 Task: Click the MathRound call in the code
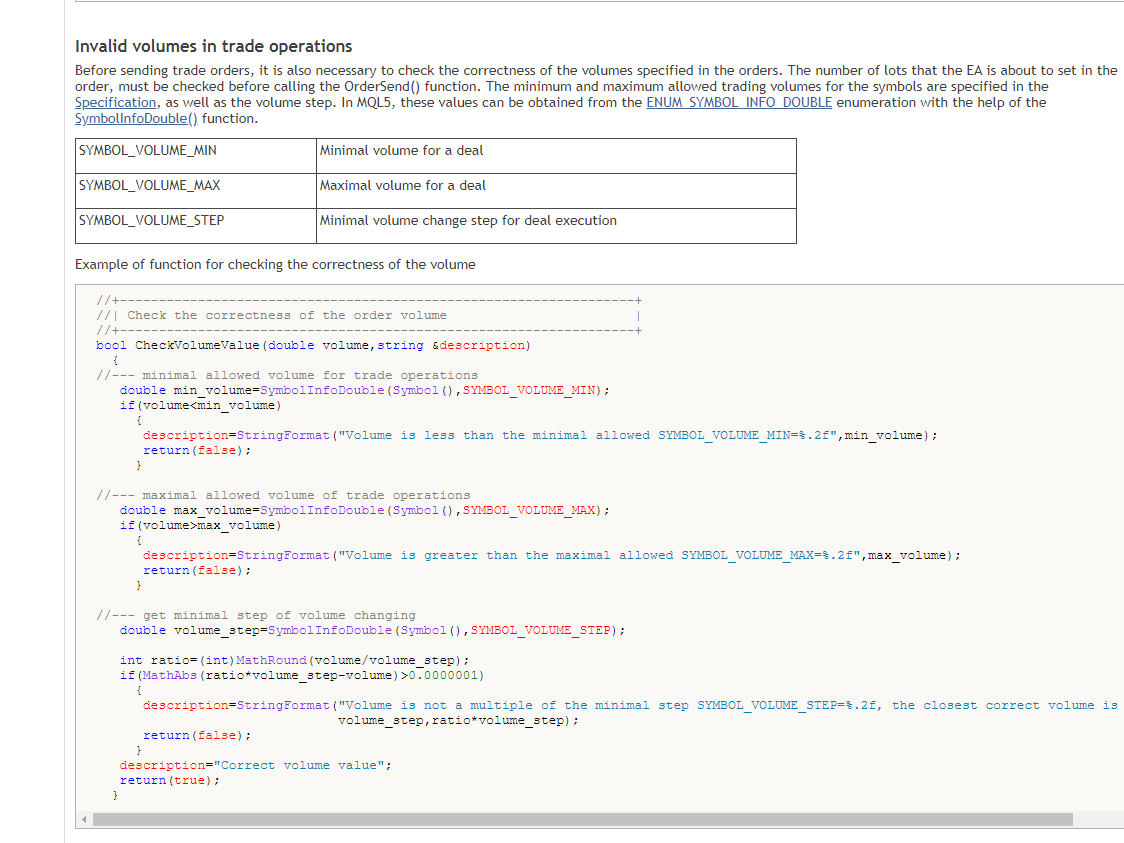point(271,660)
